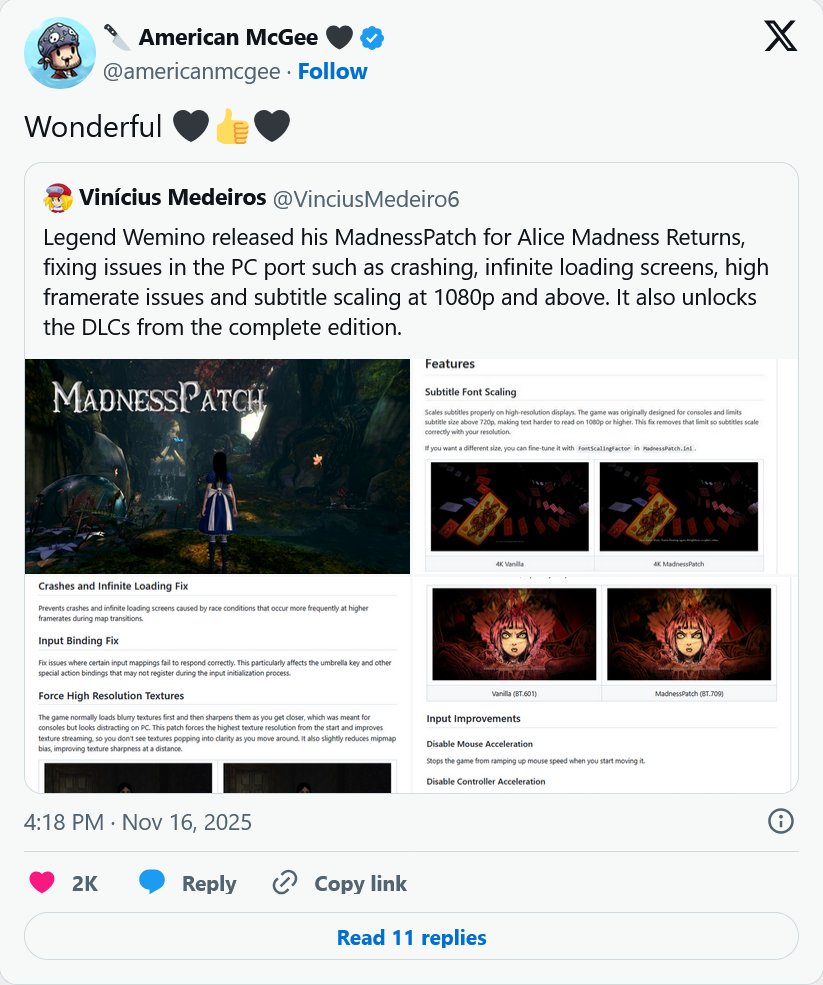The height and width of the screenshot is (985, 823).
Task: Open the @americanmcgee handle link
Action: tap(192, 72)
